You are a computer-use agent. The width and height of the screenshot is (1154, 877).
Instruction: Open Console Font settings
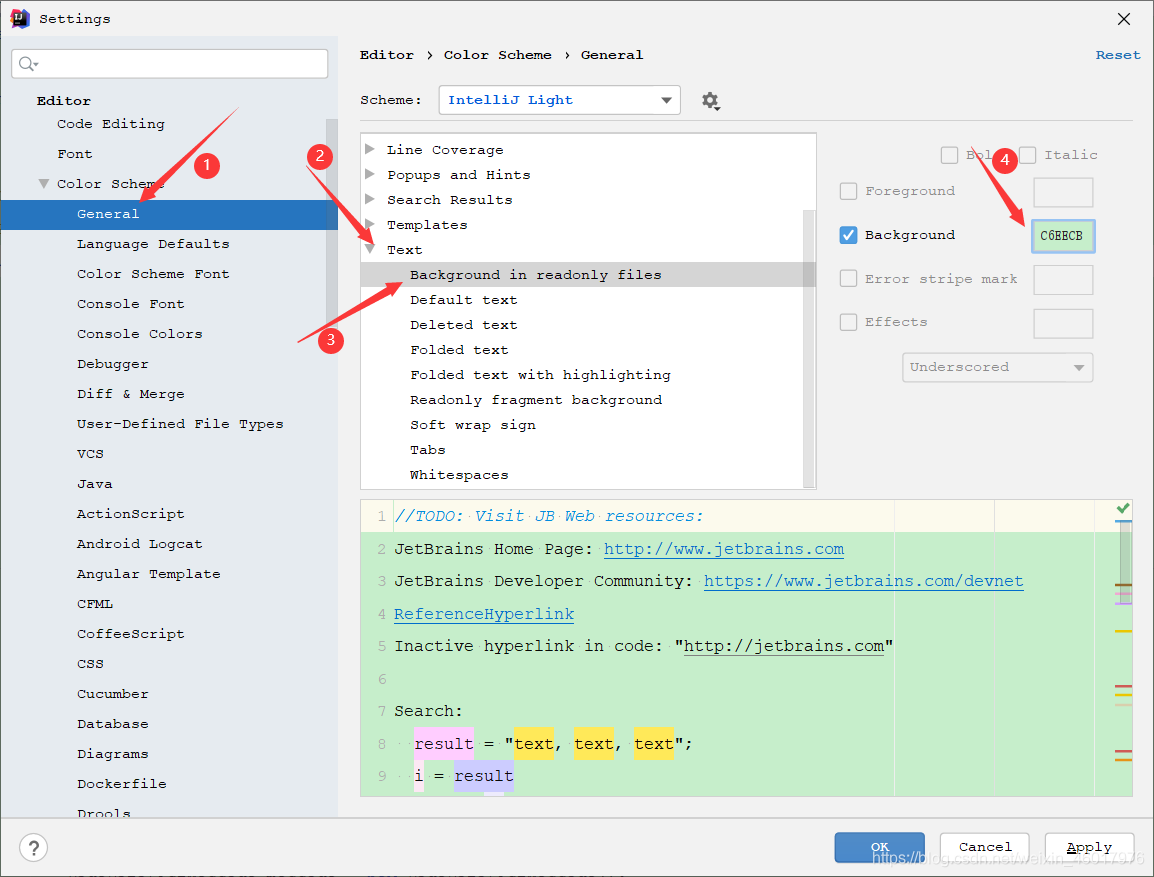130,305
